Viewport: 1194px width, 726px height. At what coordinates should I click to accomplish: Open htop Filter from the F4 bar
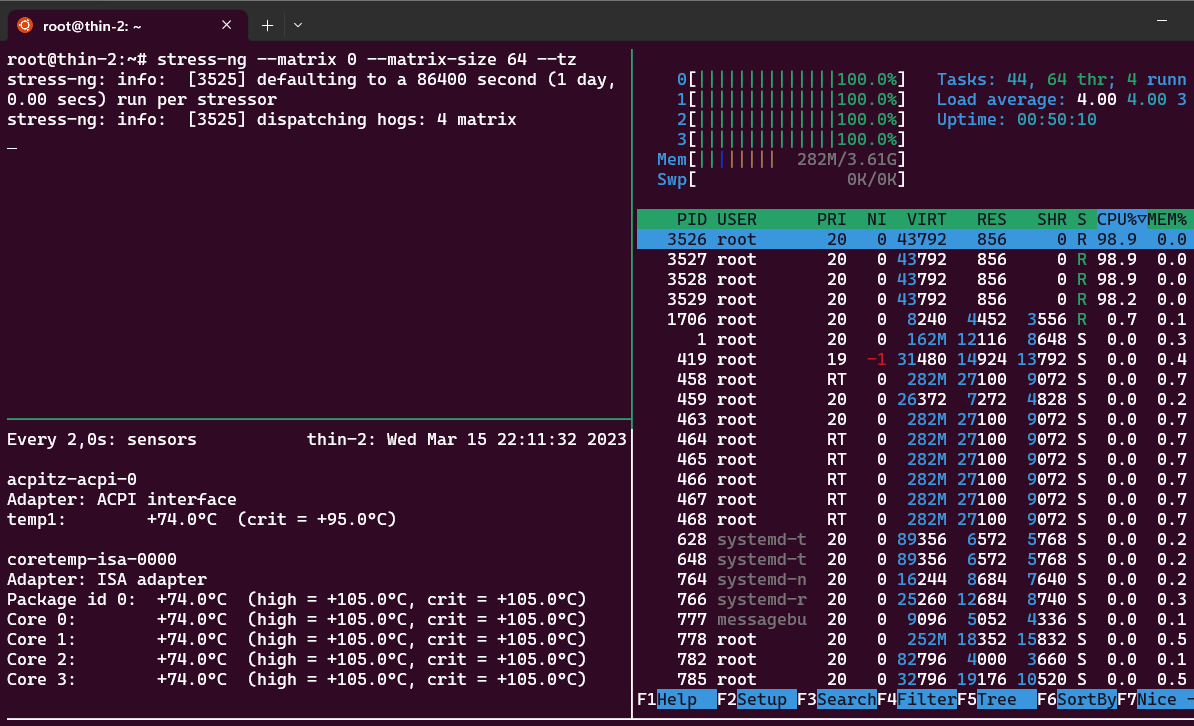pos(917,699)
